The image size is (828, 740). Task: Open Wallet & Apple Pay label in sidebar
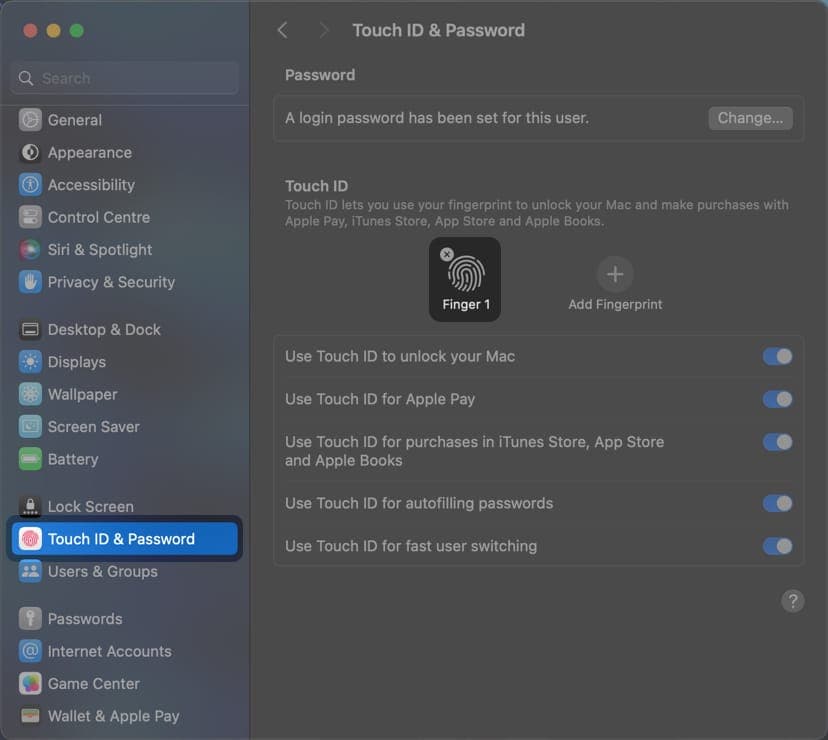(x=114, y=716)
